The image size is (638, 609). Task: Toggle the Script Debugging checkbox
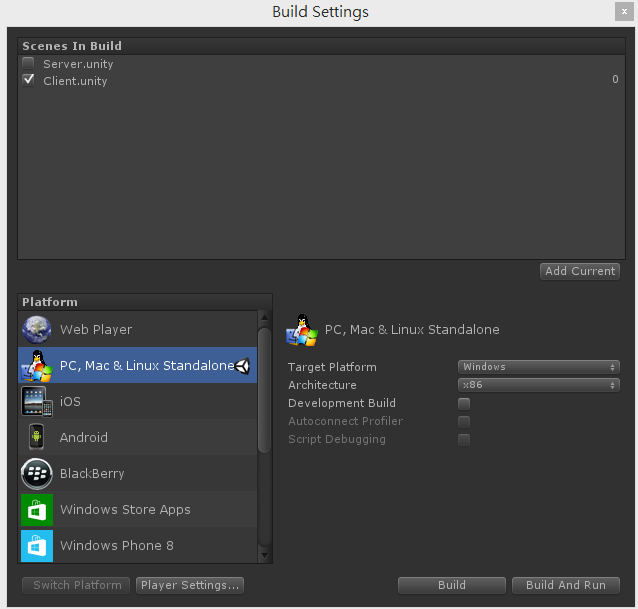click(464, 439)
